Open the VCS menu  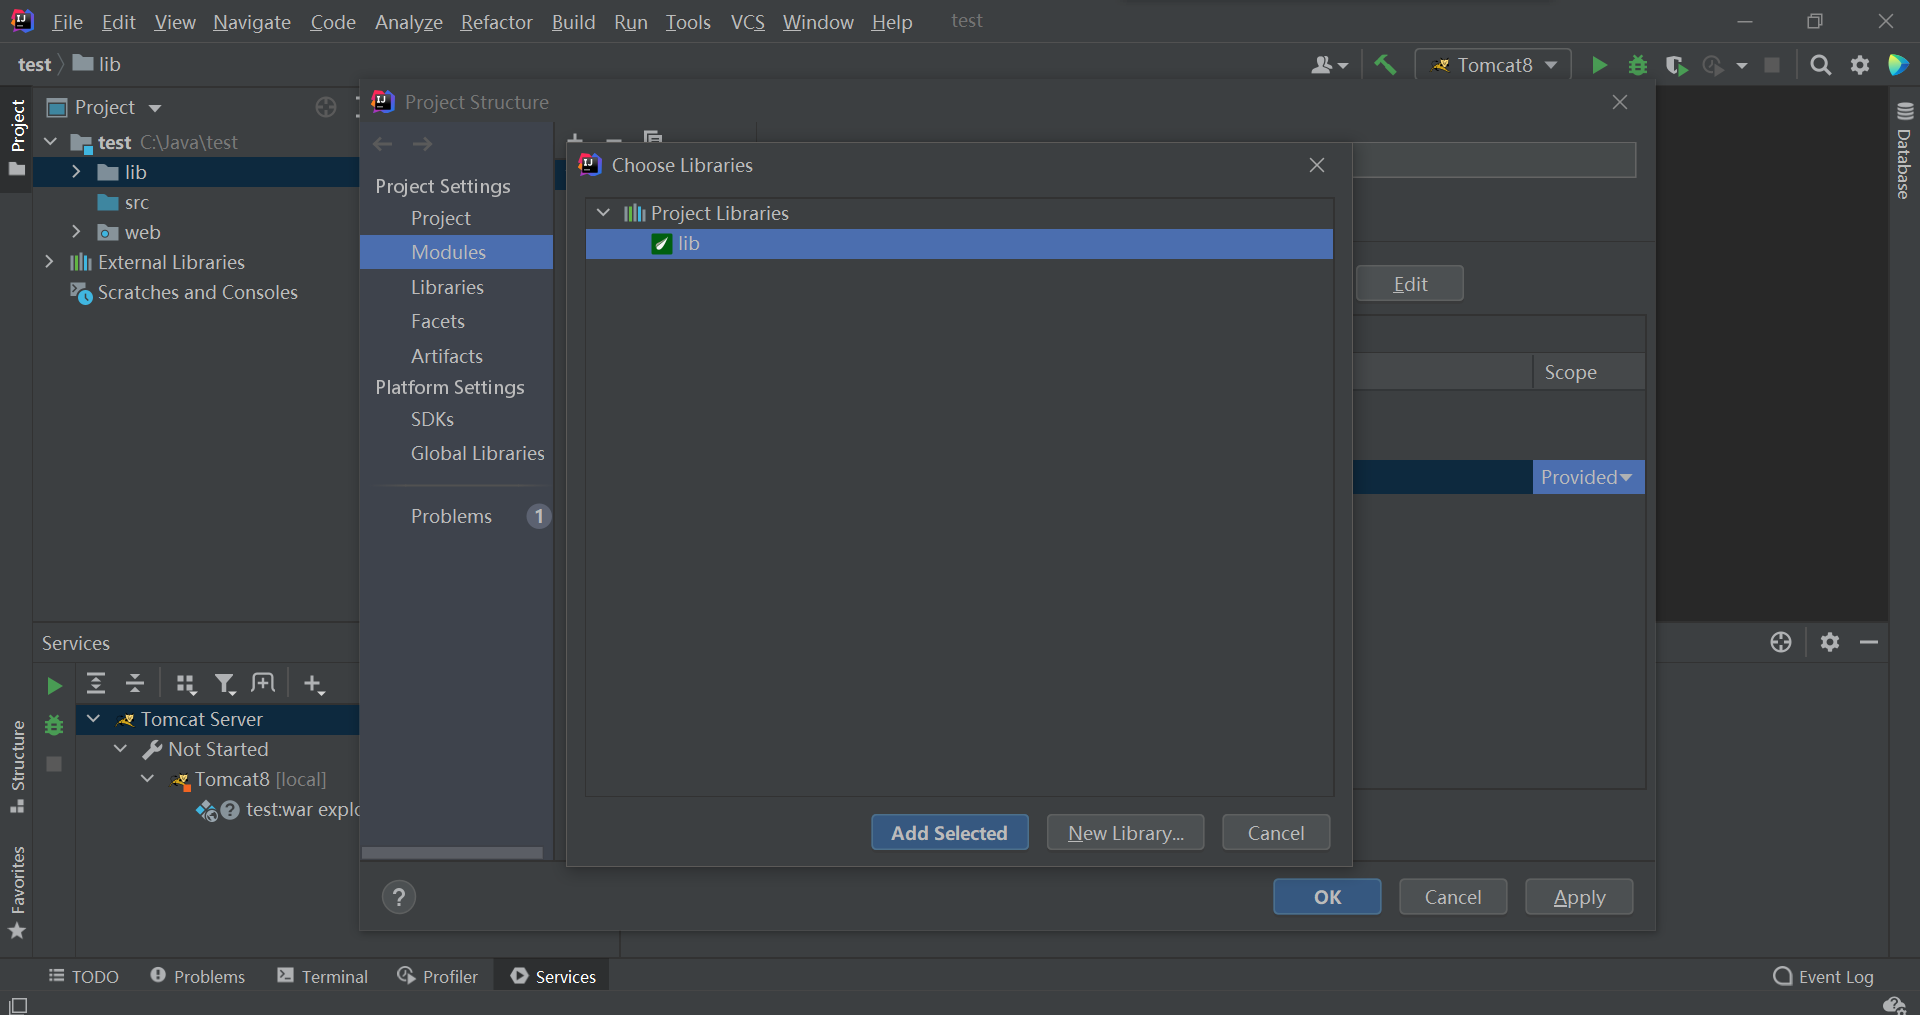tap(747, 22)
